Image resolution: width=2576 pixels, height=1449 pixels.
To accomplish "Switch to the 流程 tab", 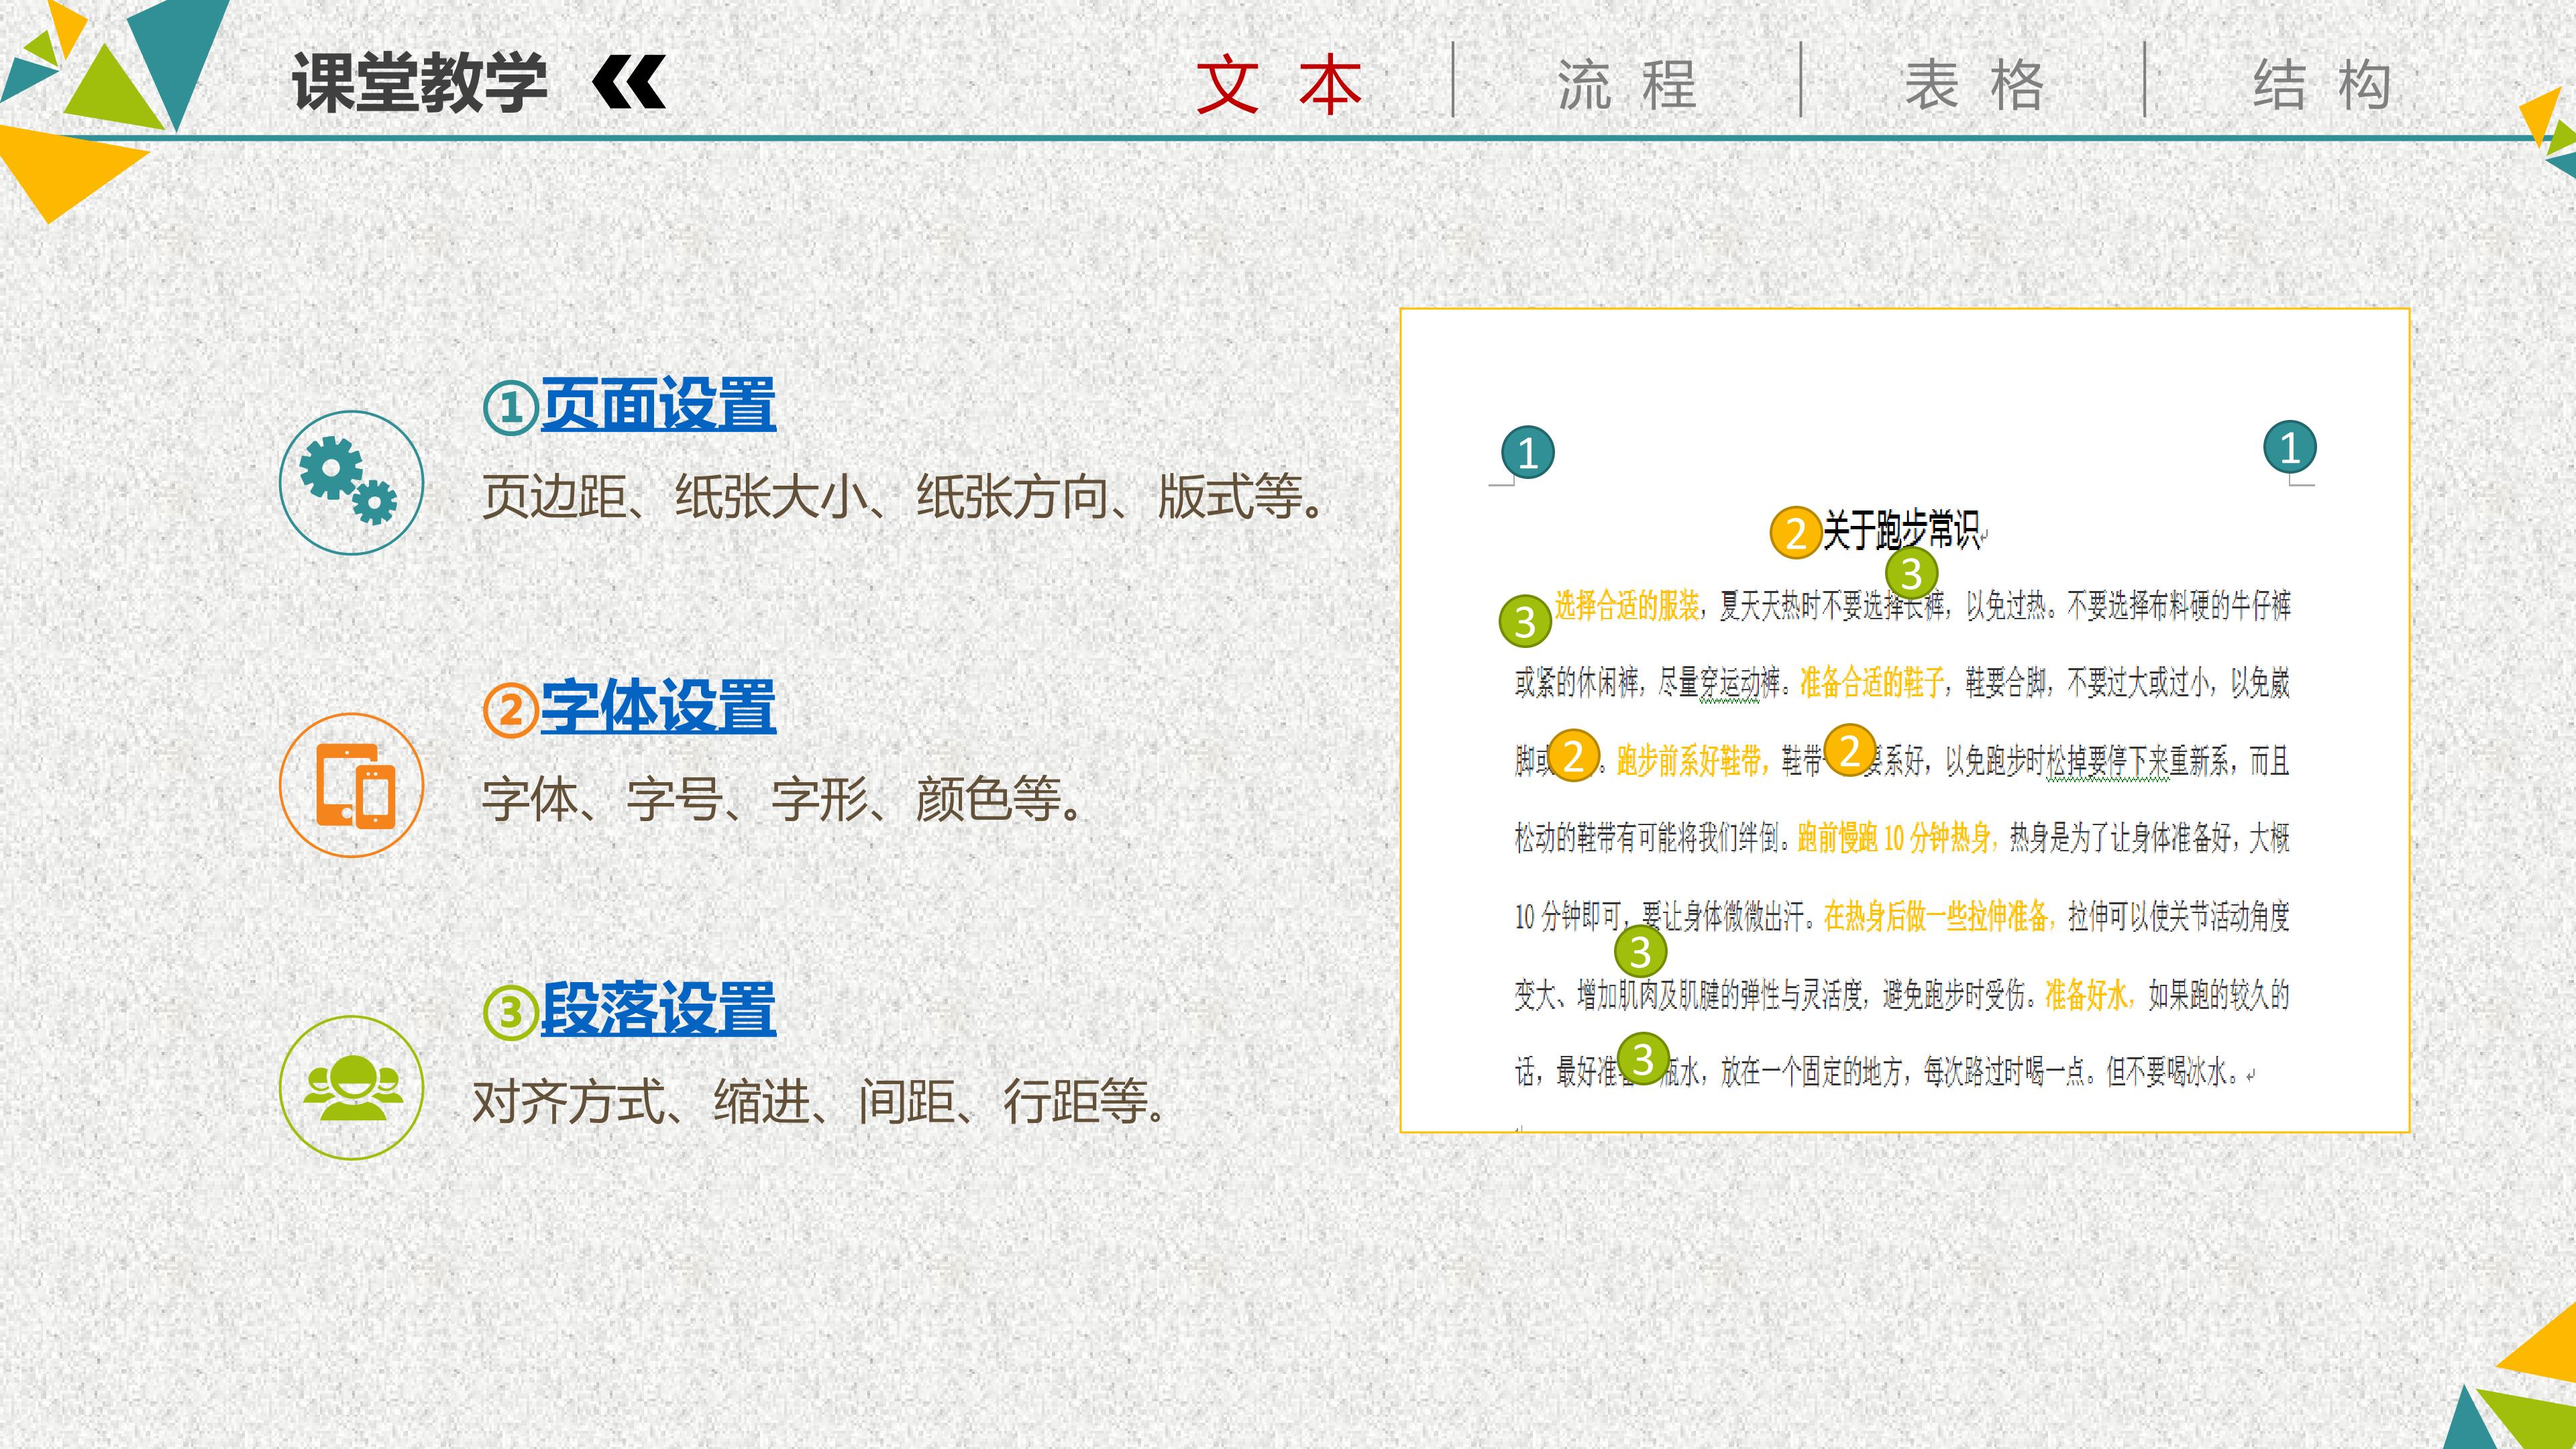I will point(1627,84).
